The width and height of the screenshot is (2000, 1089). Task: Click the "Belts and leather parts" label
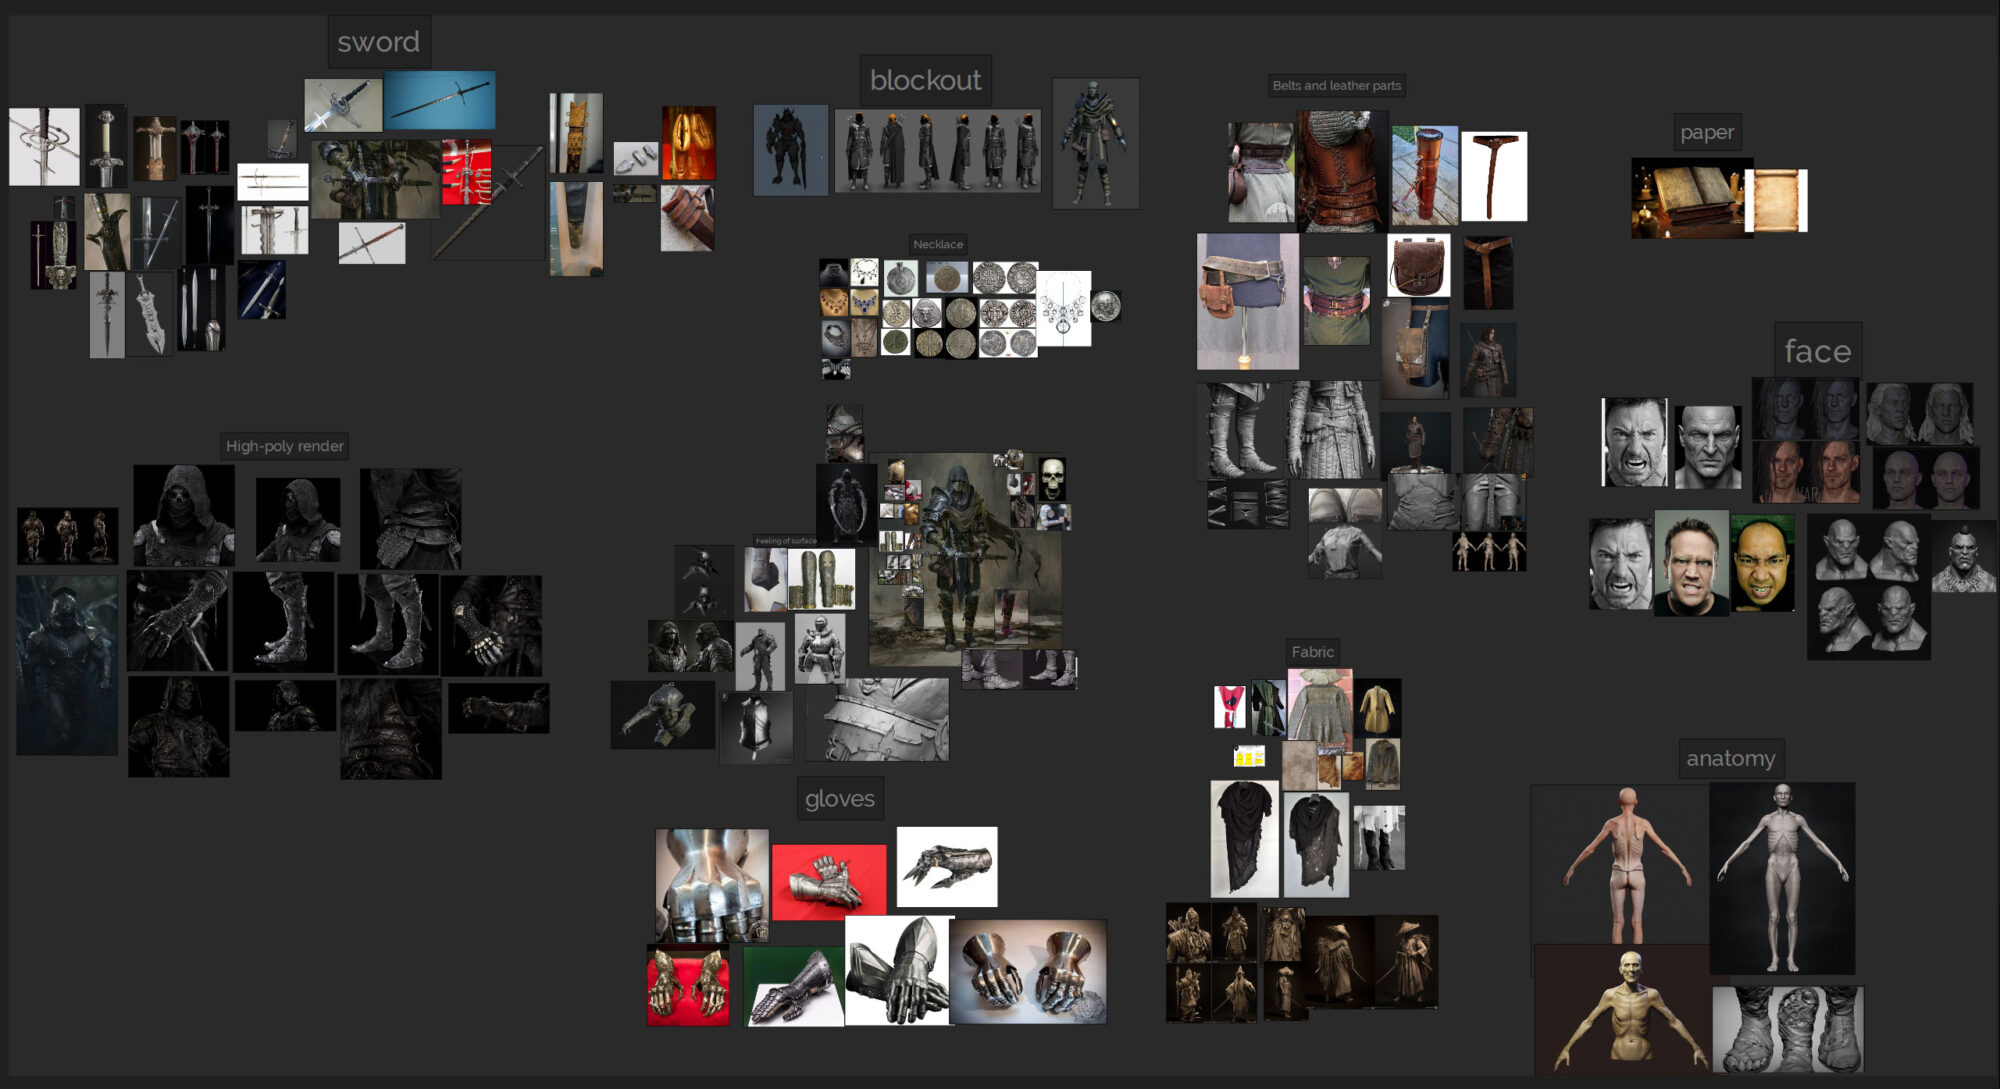coord(1337,86)
